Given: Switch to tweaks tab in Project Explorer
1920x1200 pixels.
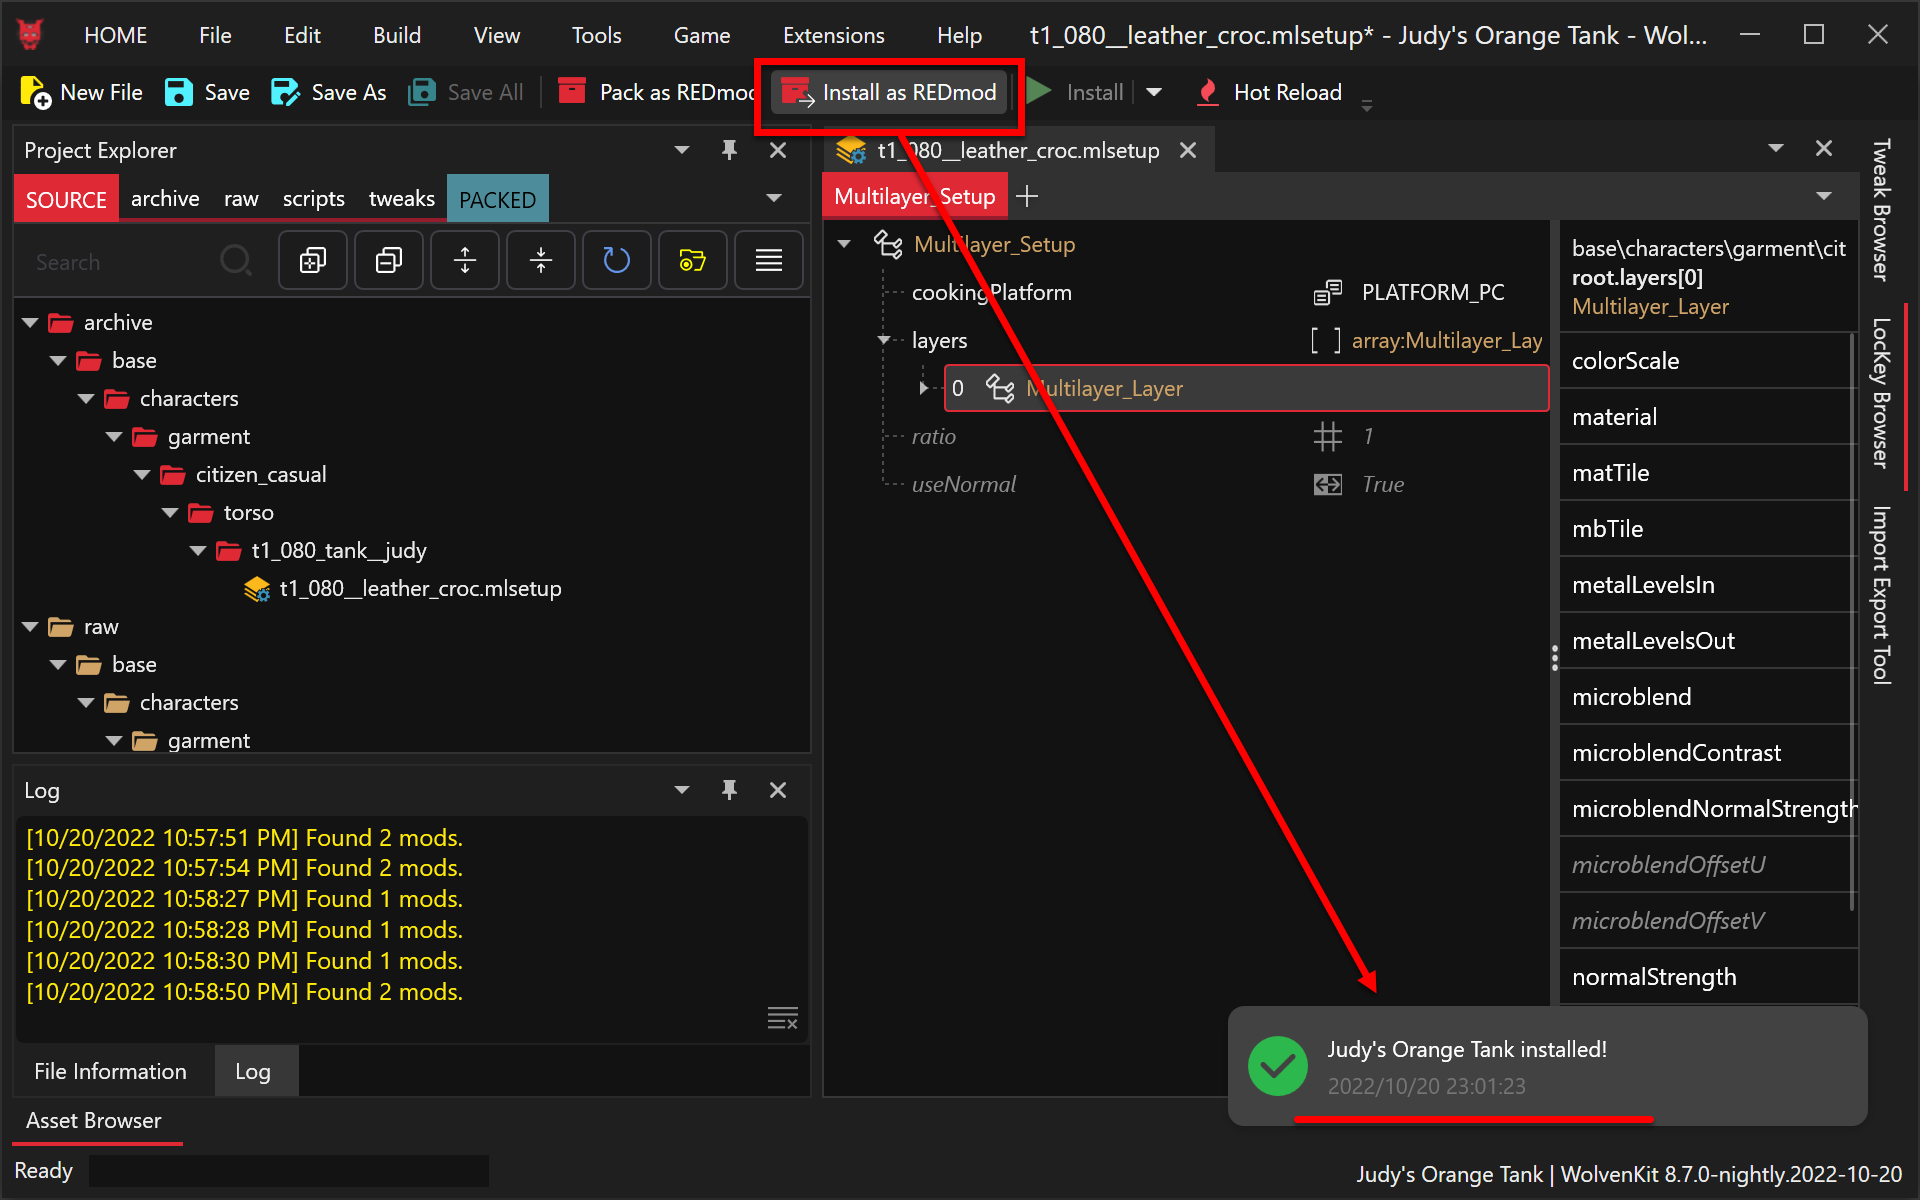Looking at the screenshot, I should pos(401,199).
